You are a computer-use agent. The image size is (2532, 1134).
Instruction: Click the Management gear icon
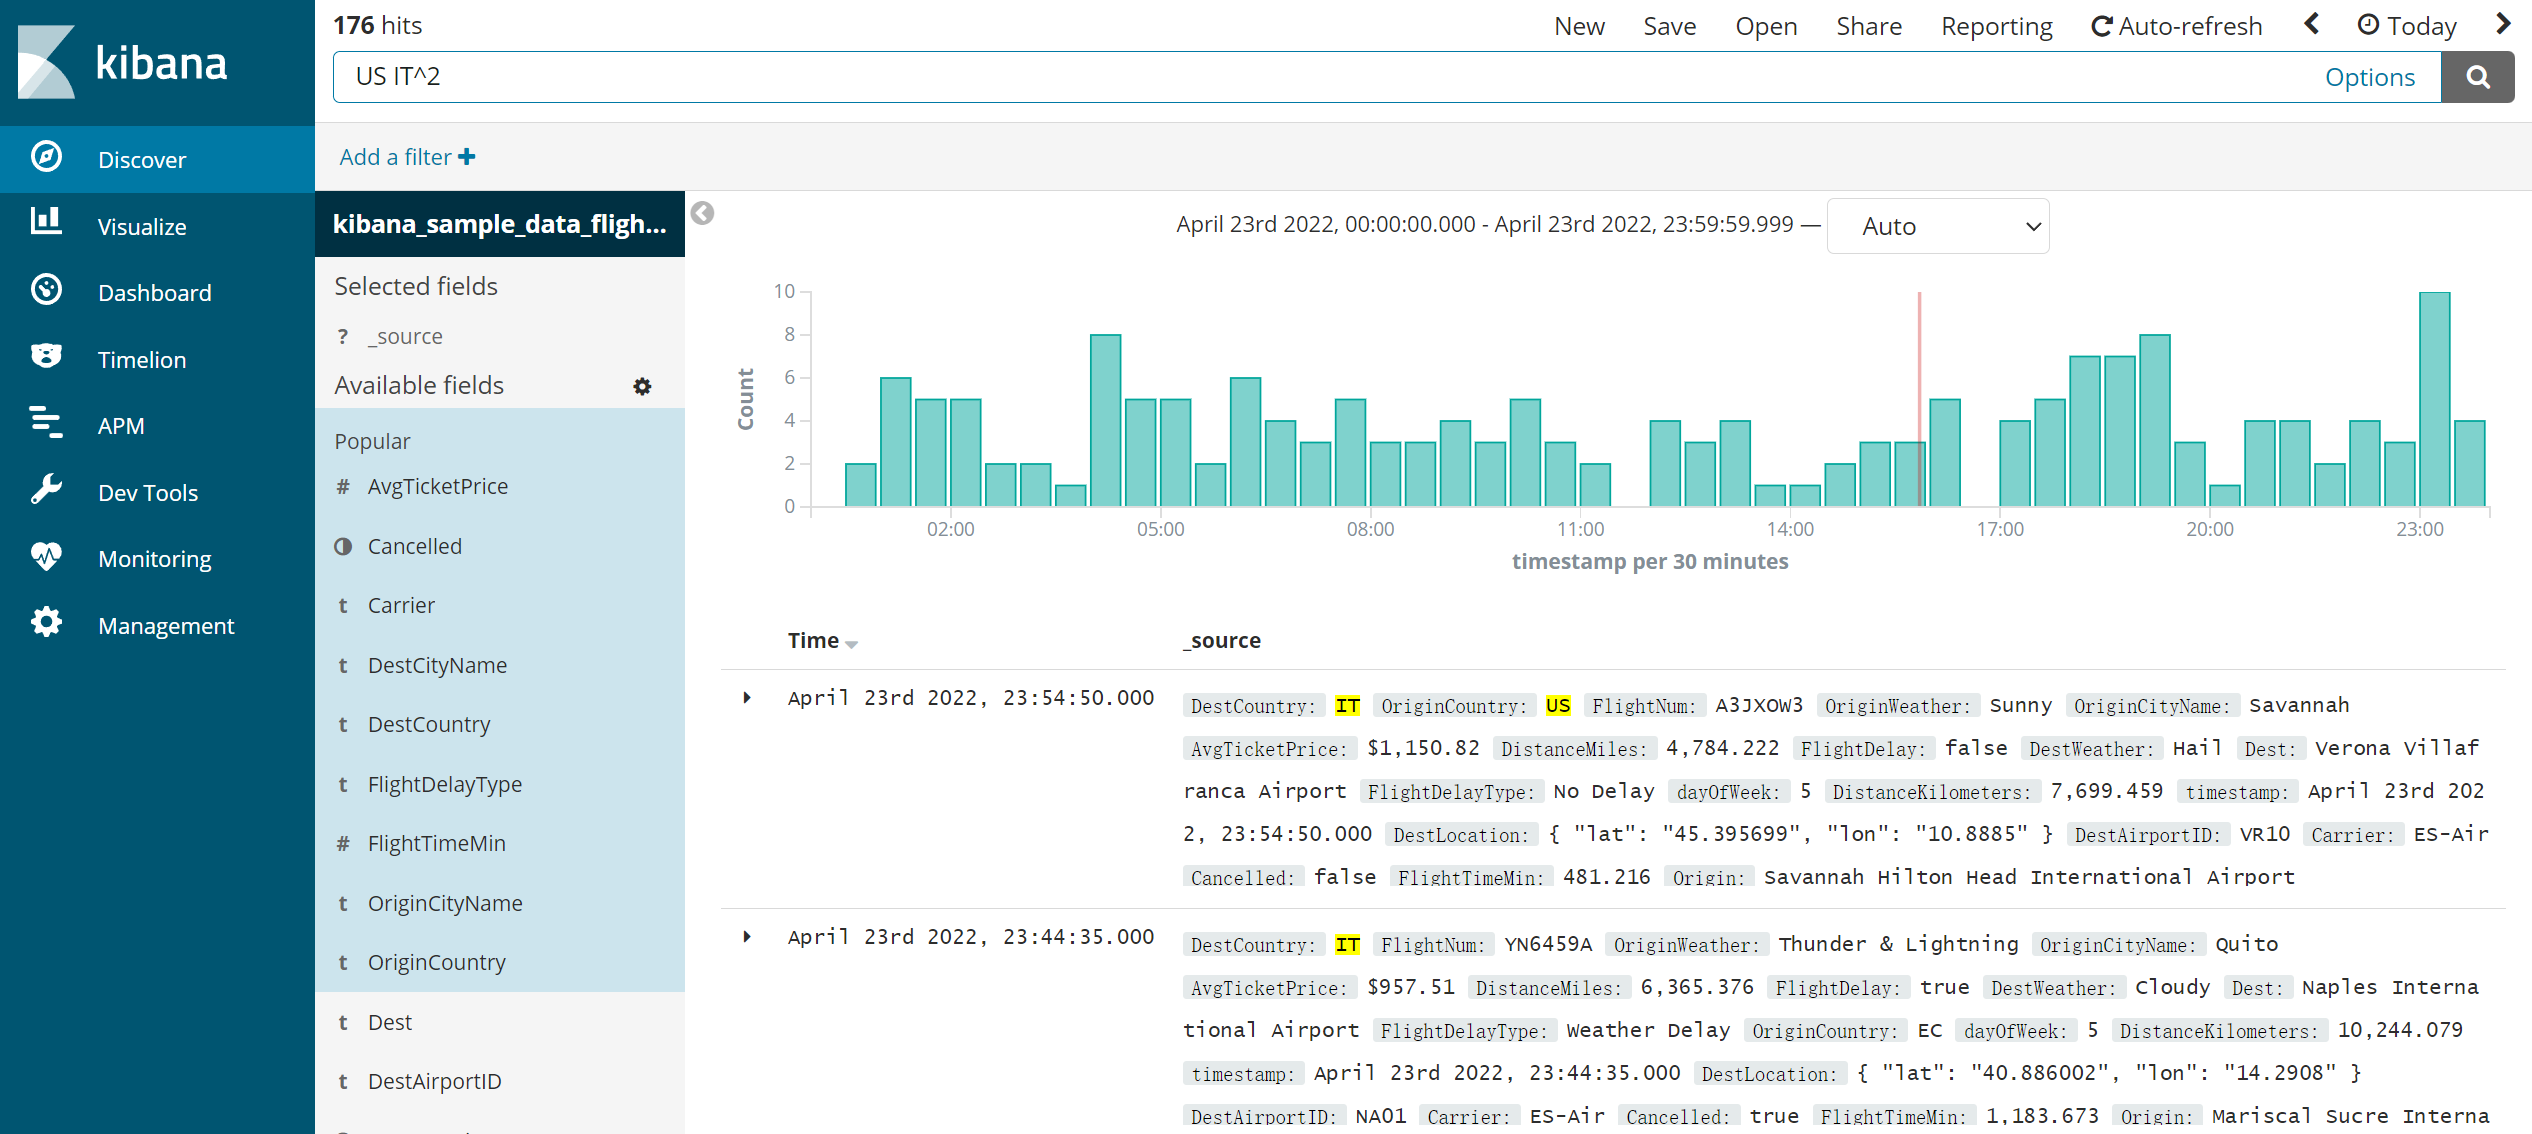point(46,624)
